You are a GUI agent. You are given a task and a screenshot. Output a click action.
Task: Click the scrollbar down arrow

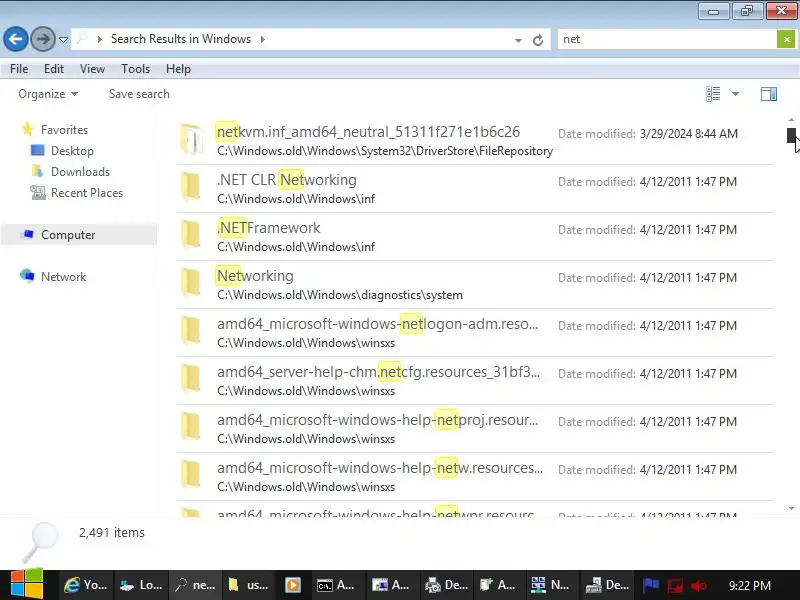(791, 508)
